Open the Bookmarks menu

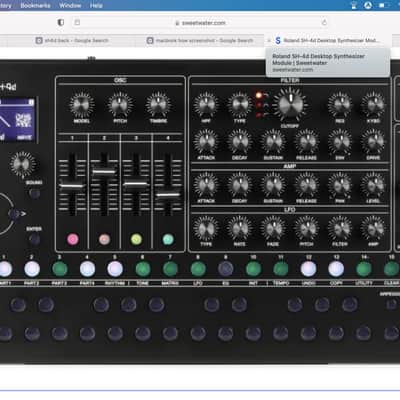click(35, 5)
